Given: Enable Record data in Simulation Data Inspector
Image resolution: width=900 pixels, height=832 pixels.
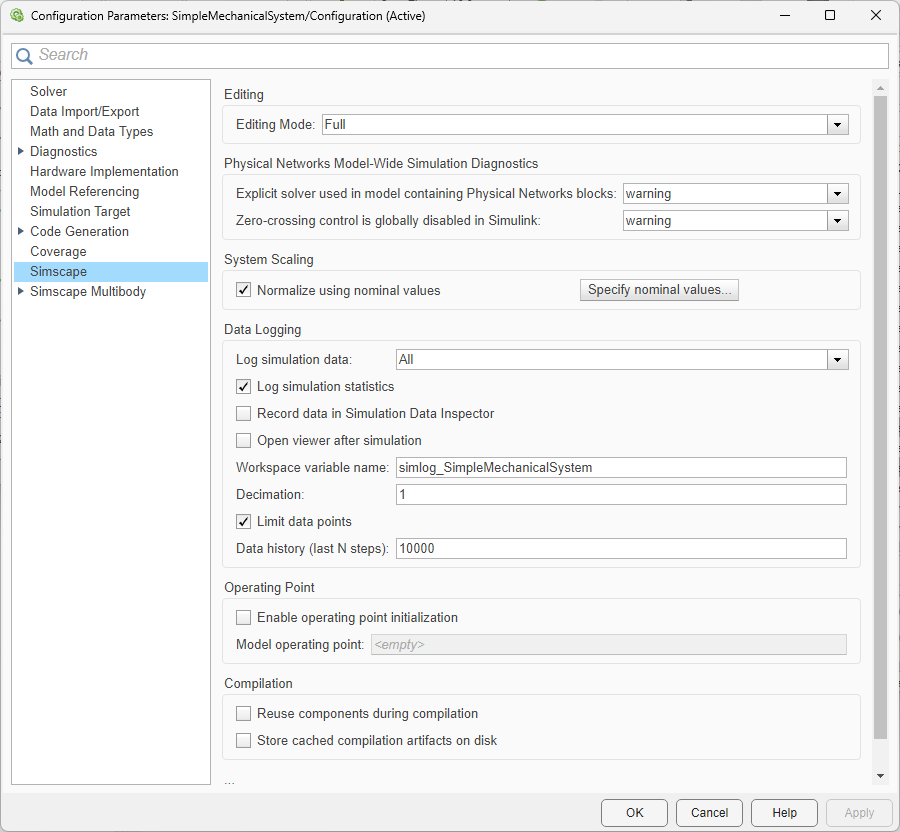Looking at the screenshot, I should point(243,414).
